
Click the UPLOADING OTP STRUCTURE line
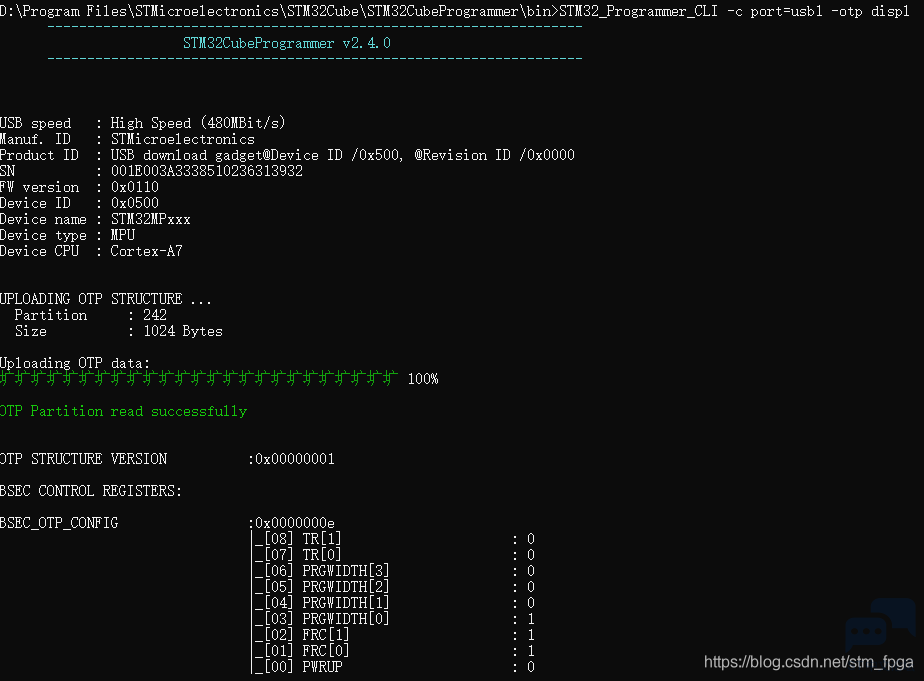105,299
